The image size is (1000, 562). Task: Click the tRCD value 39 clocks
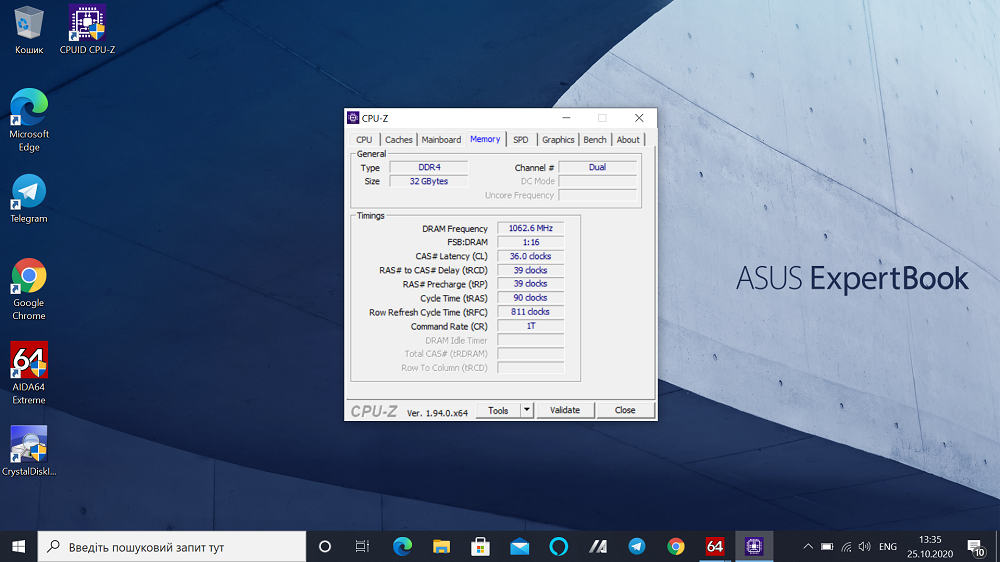click(531, 270)
